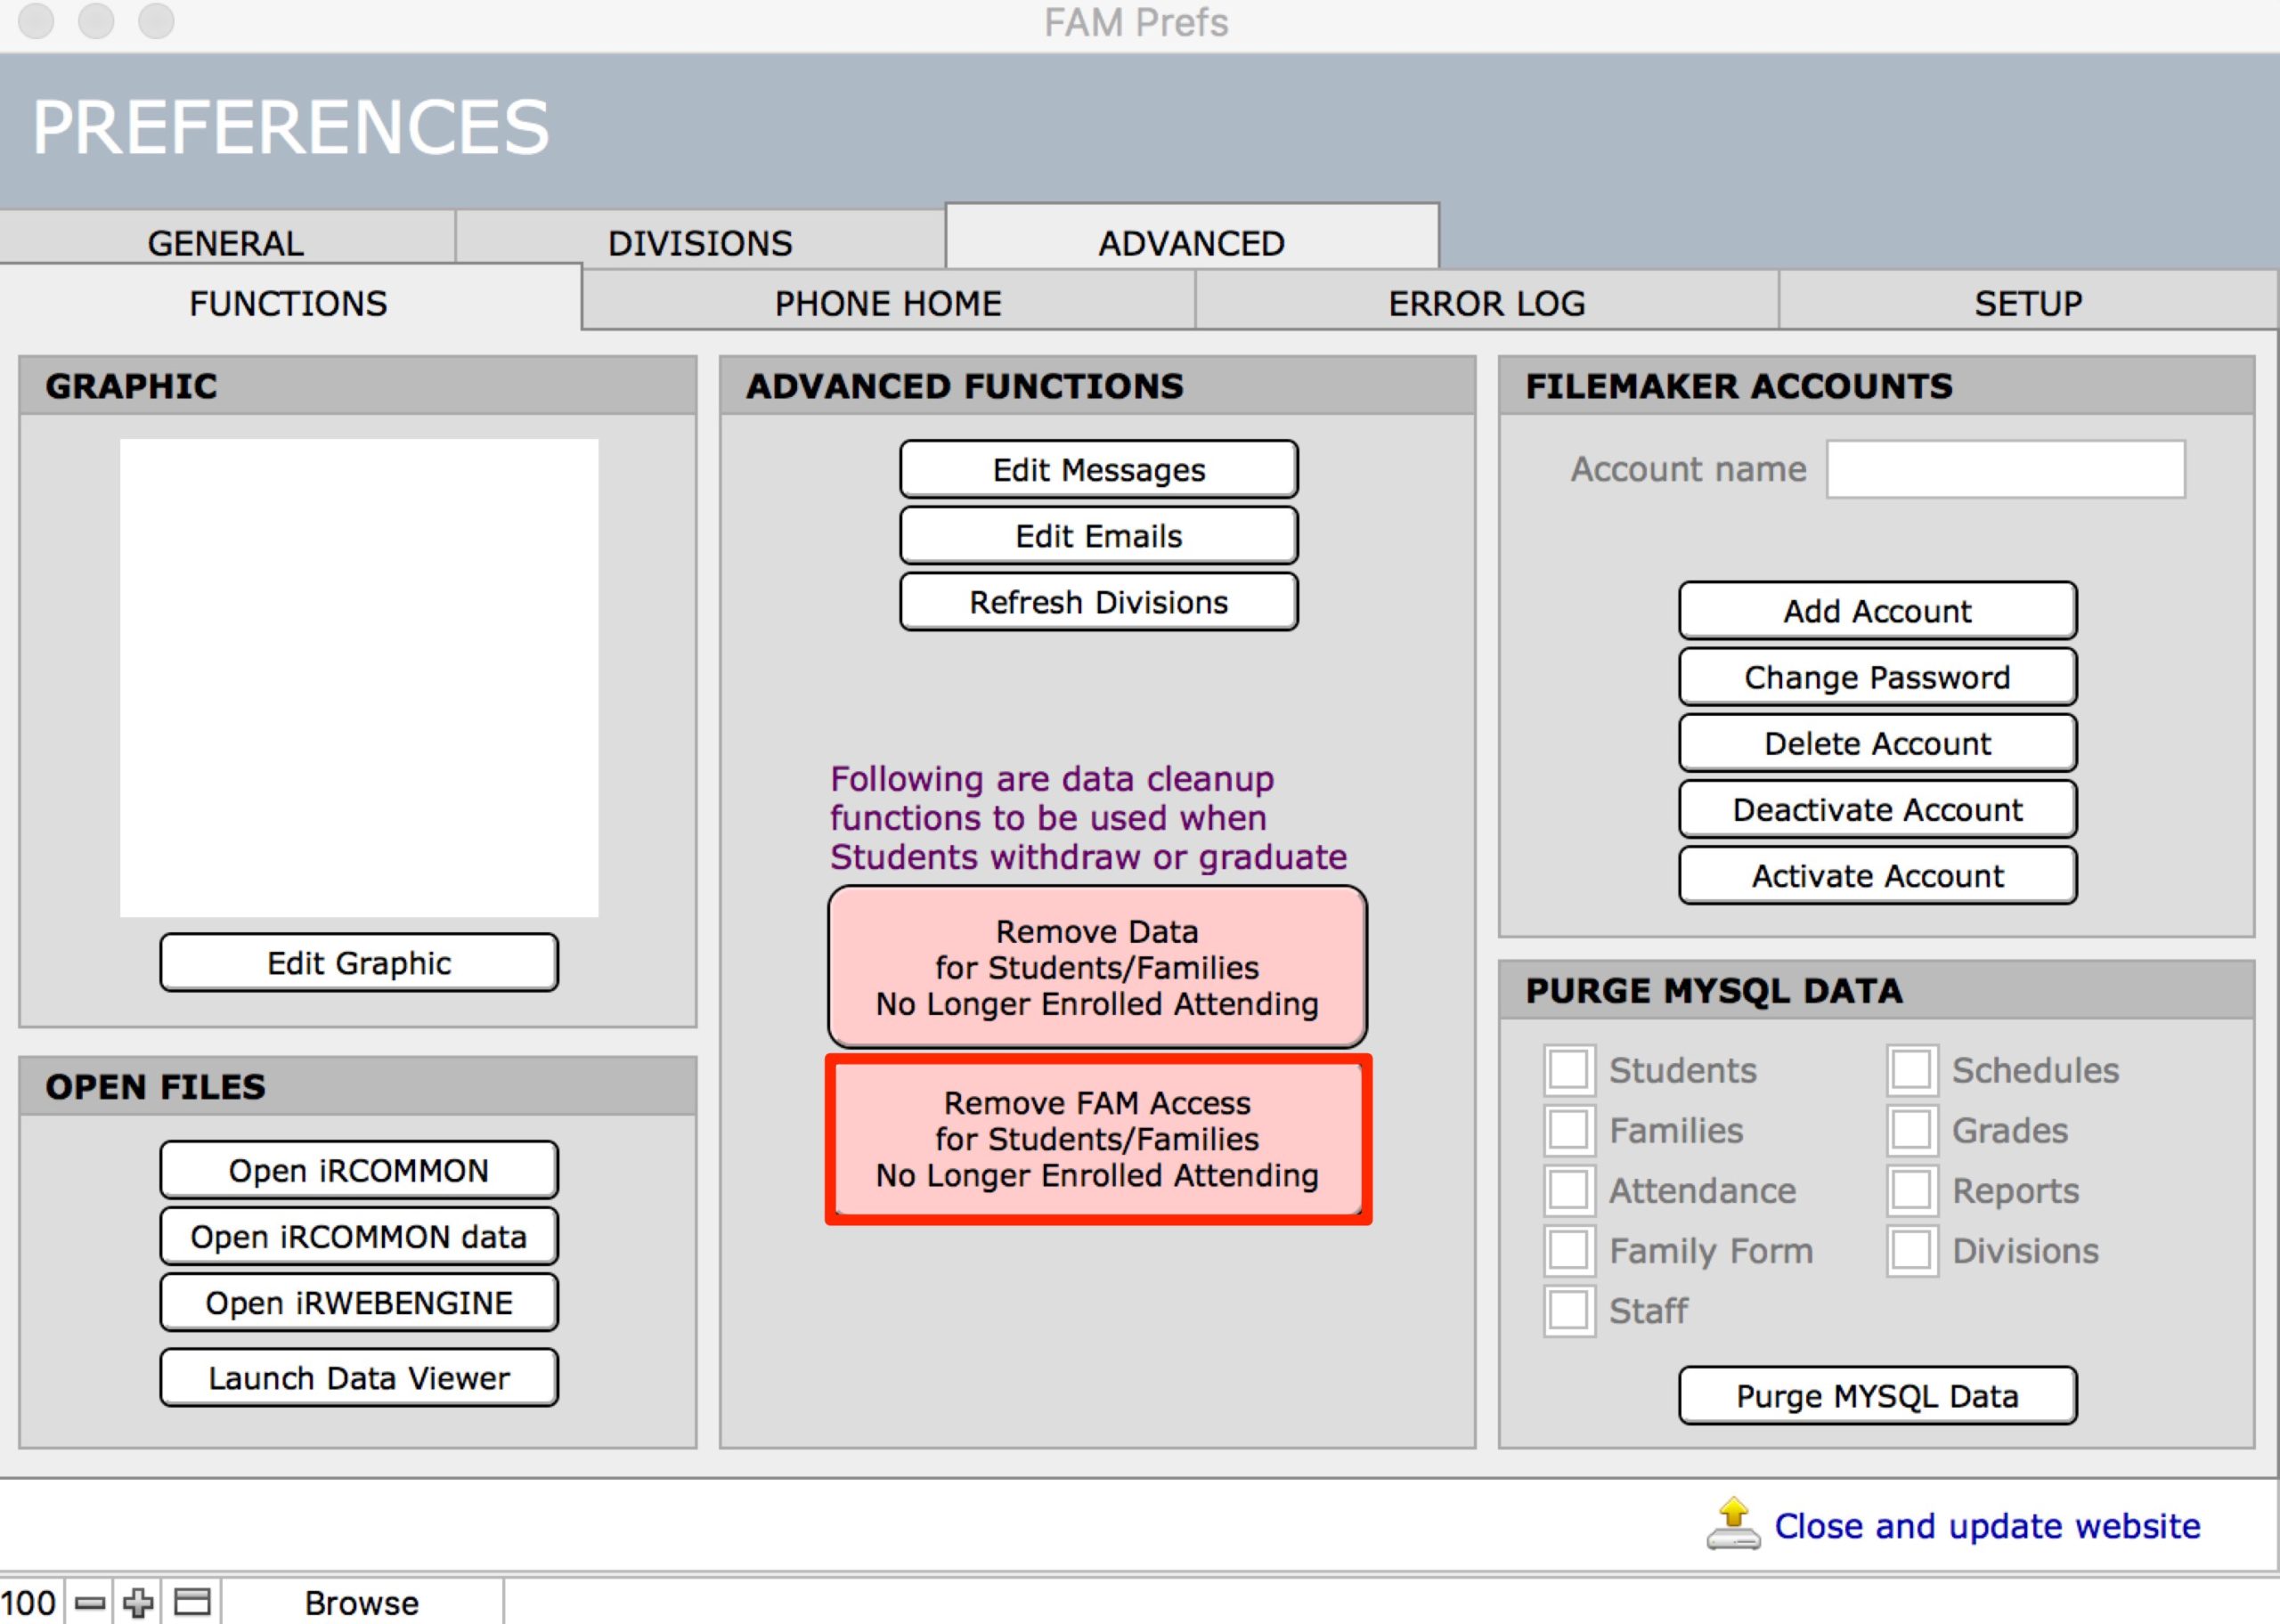Toggle the status toolbar icon at bottom
The width and height of the screenshot is (2280, 1624).
coord(192,1602)
